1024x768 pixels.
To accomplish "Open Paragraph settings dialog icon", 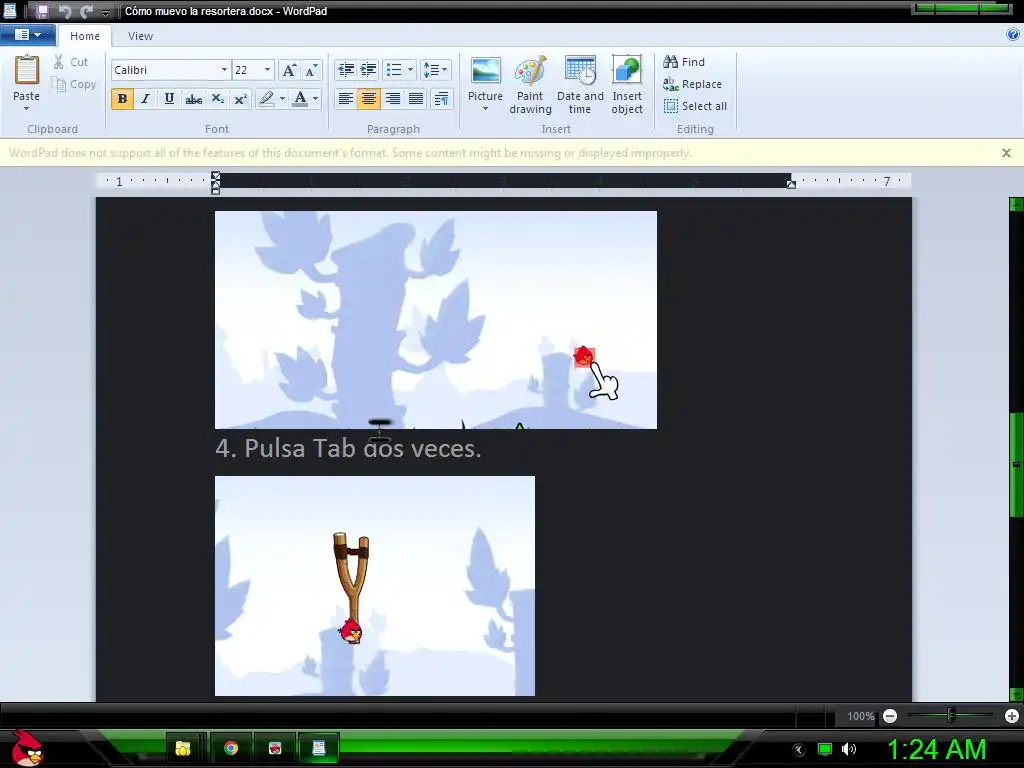I will coord(441,99).
